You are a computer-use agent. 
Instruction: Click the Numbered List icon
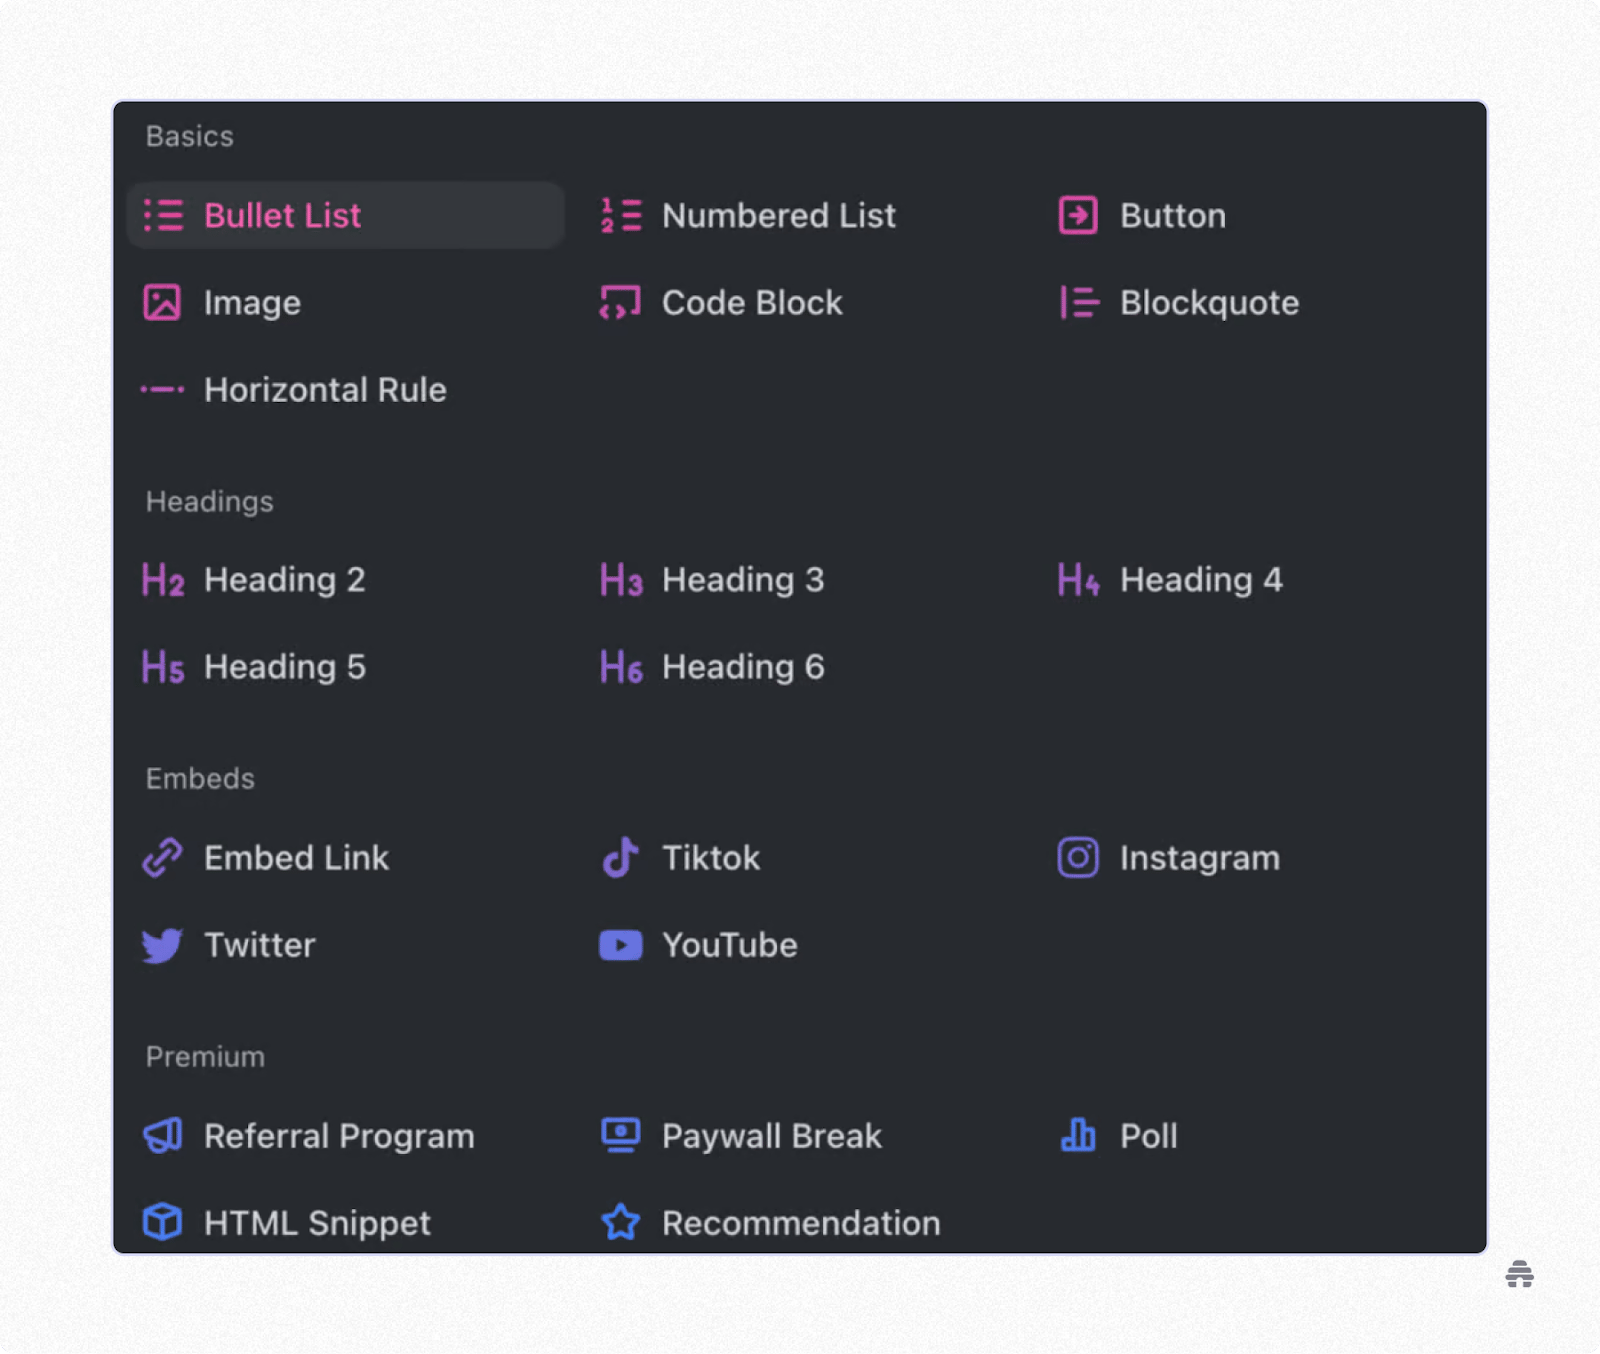[x=620, y=215]
